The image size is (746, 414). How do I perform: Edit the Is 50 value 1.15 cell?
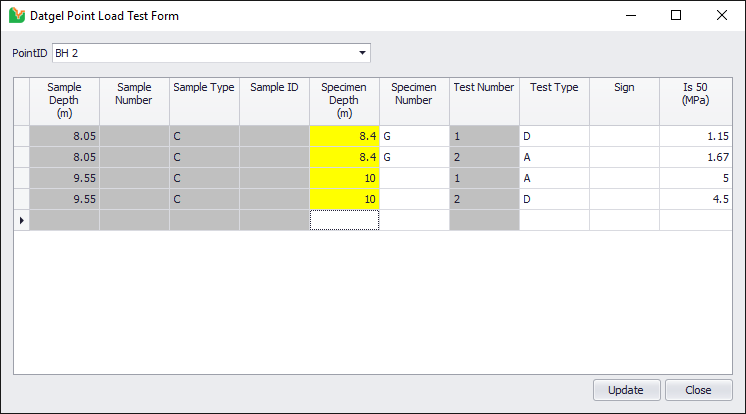pos(695,136)
